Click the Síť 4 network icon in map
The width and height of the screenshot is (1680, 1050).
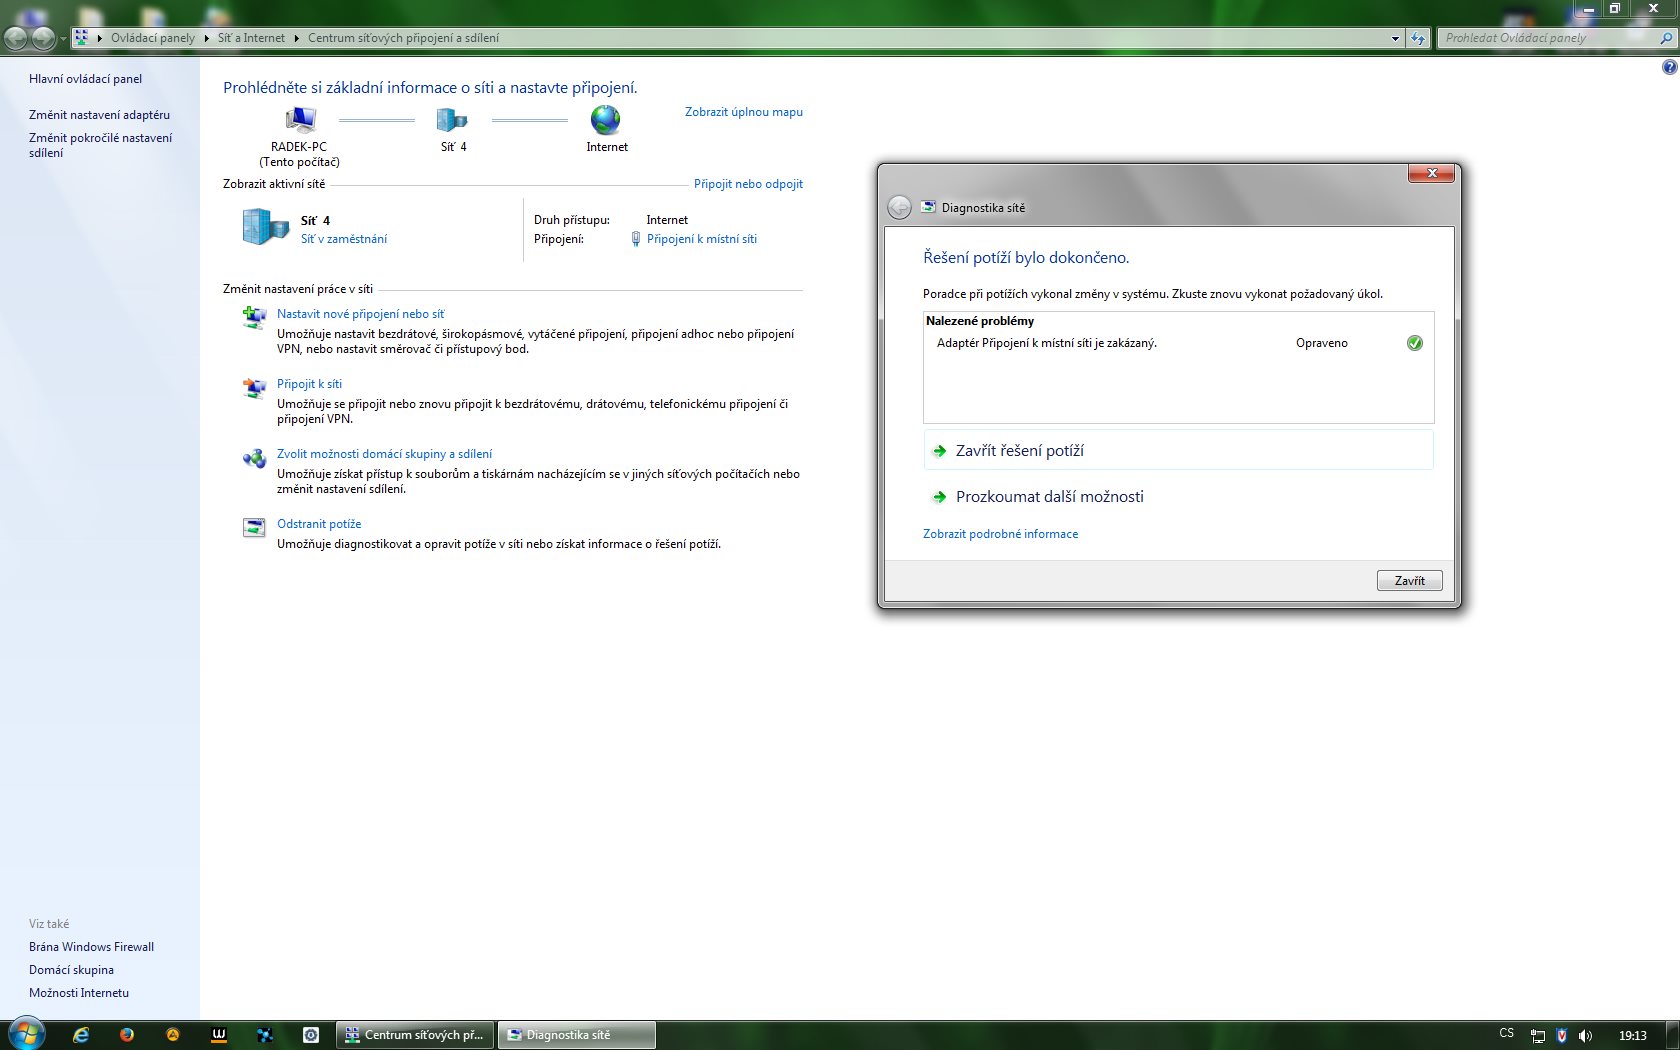tap(452, 120)
